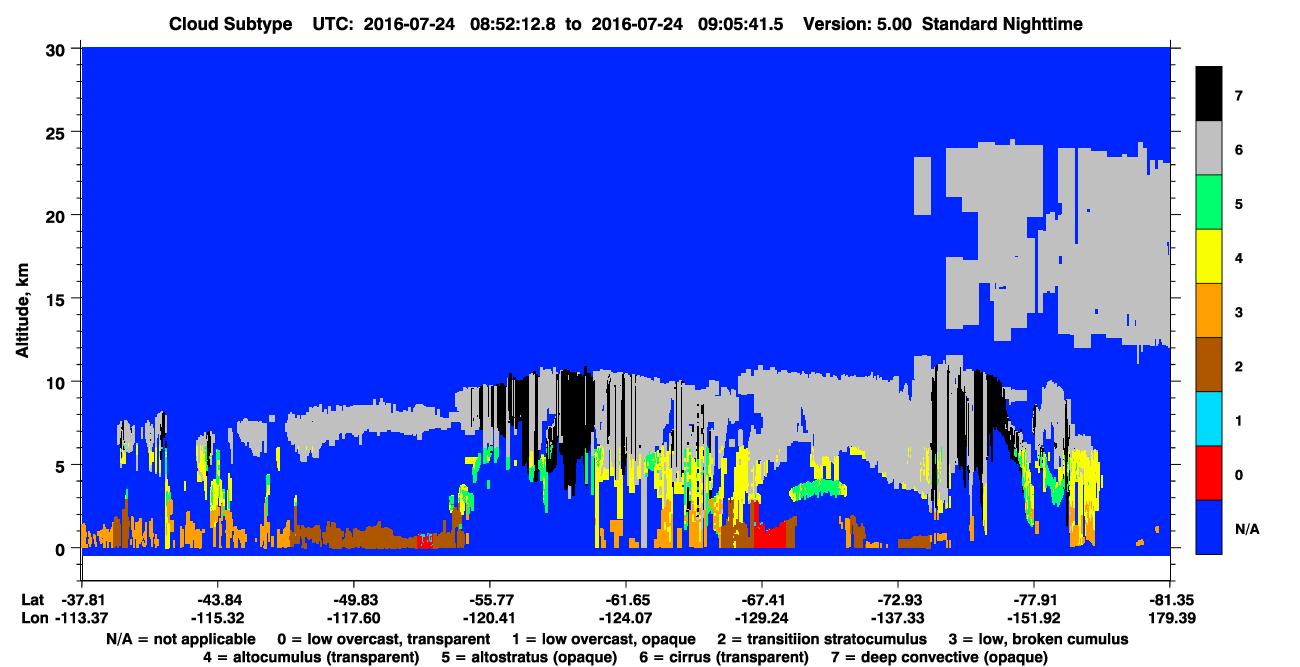
Task: Click the orange colorbar swatch for type 3
Action: point(1209,311)
